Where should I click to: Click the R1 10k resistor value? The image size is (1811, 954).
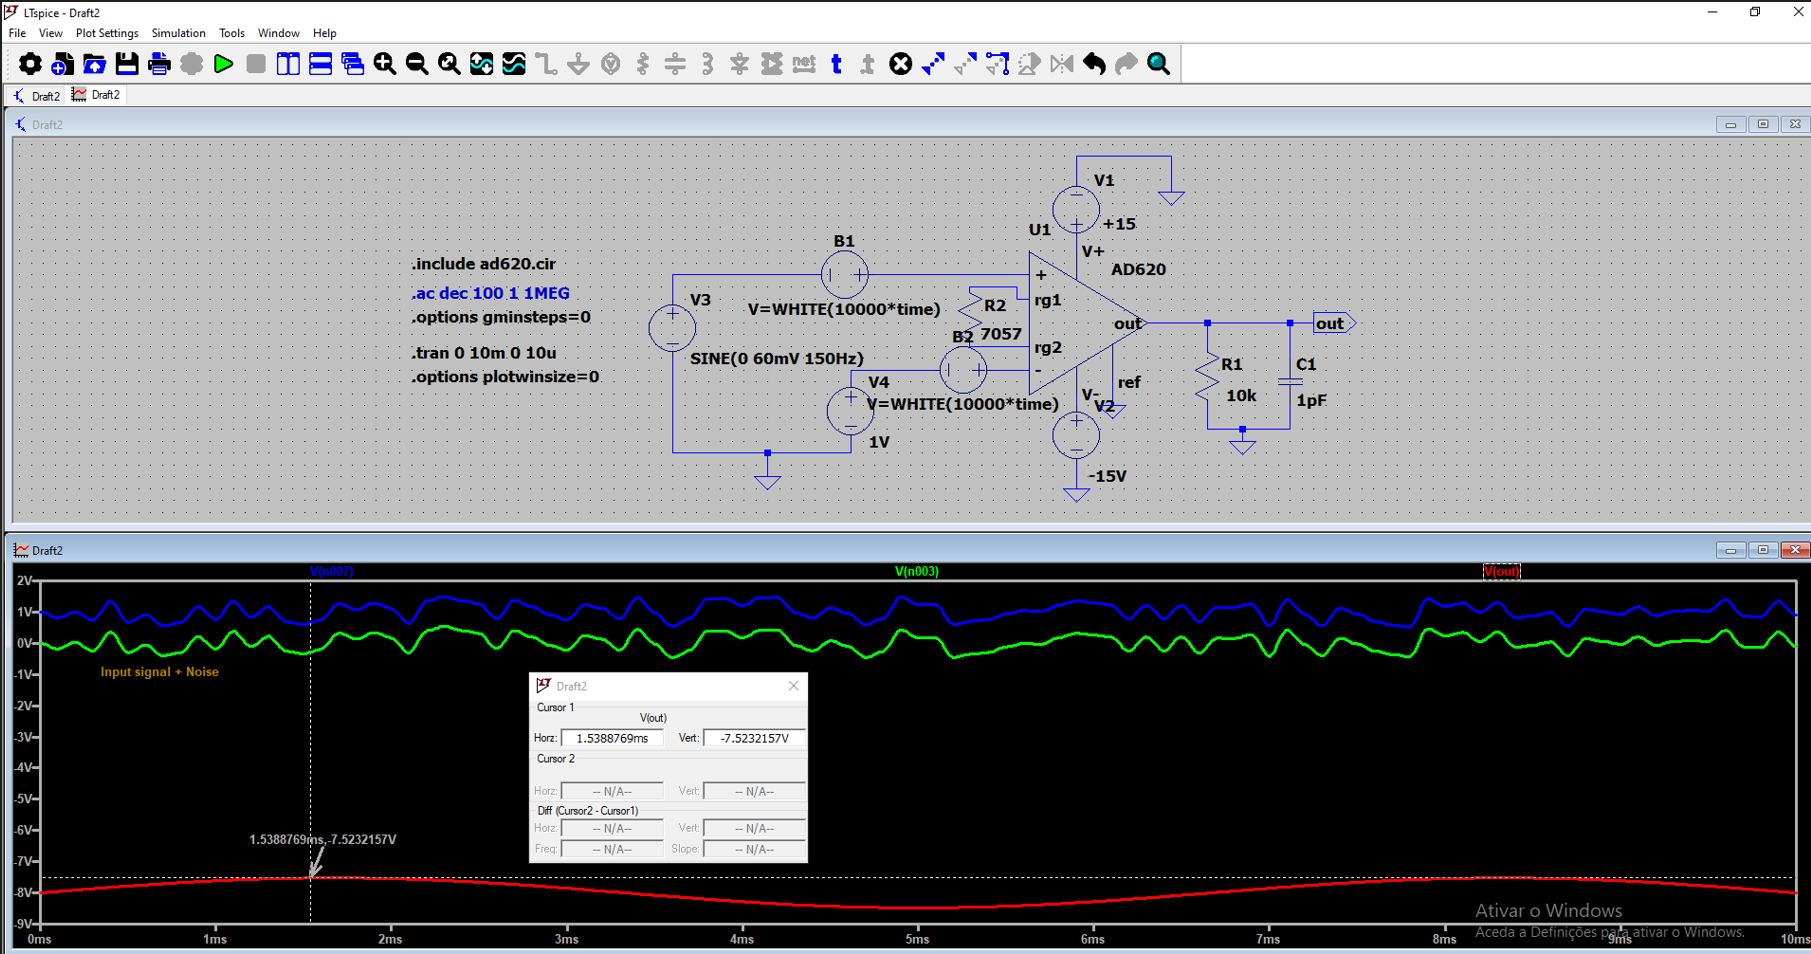pyautogui.click(x=1241, y=396)
